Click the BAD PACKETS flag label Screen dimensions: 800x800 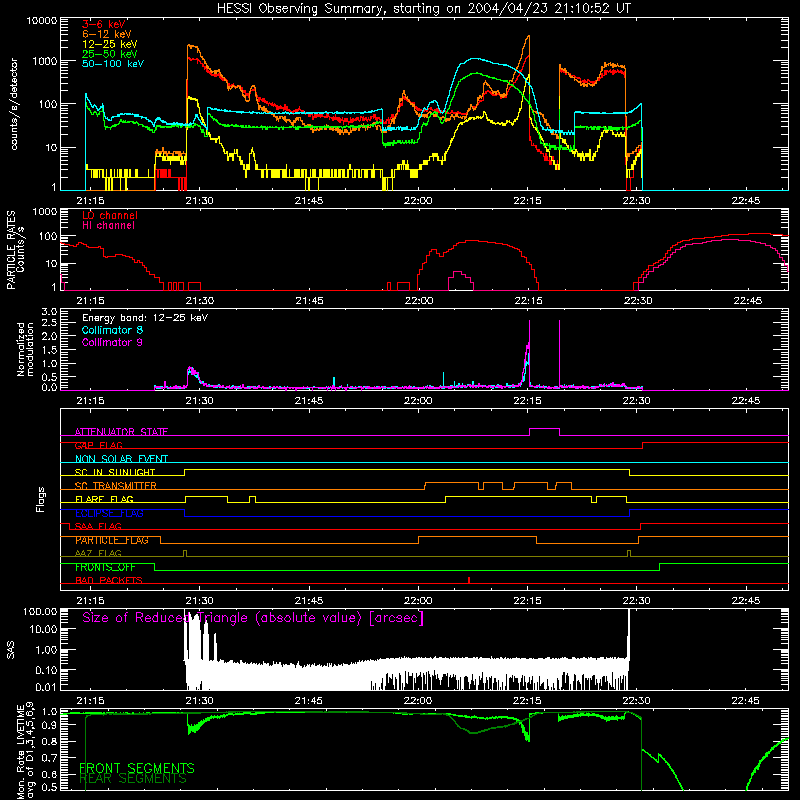(x=109, y=580)
